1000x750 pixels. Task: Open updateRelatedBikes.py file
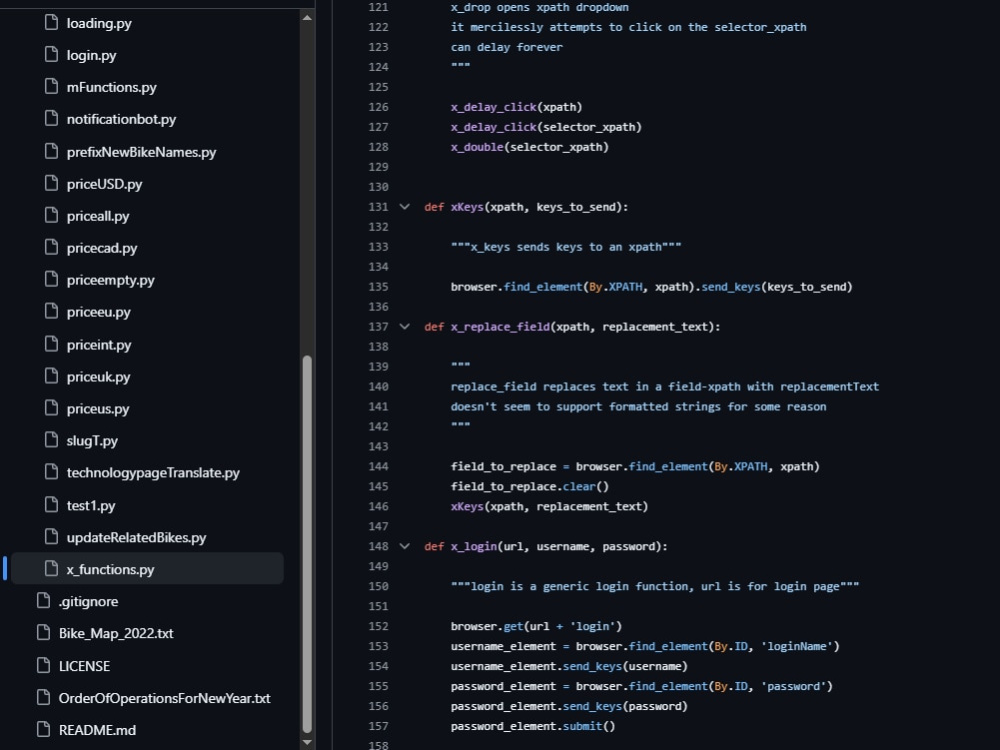tap(136, 538)
